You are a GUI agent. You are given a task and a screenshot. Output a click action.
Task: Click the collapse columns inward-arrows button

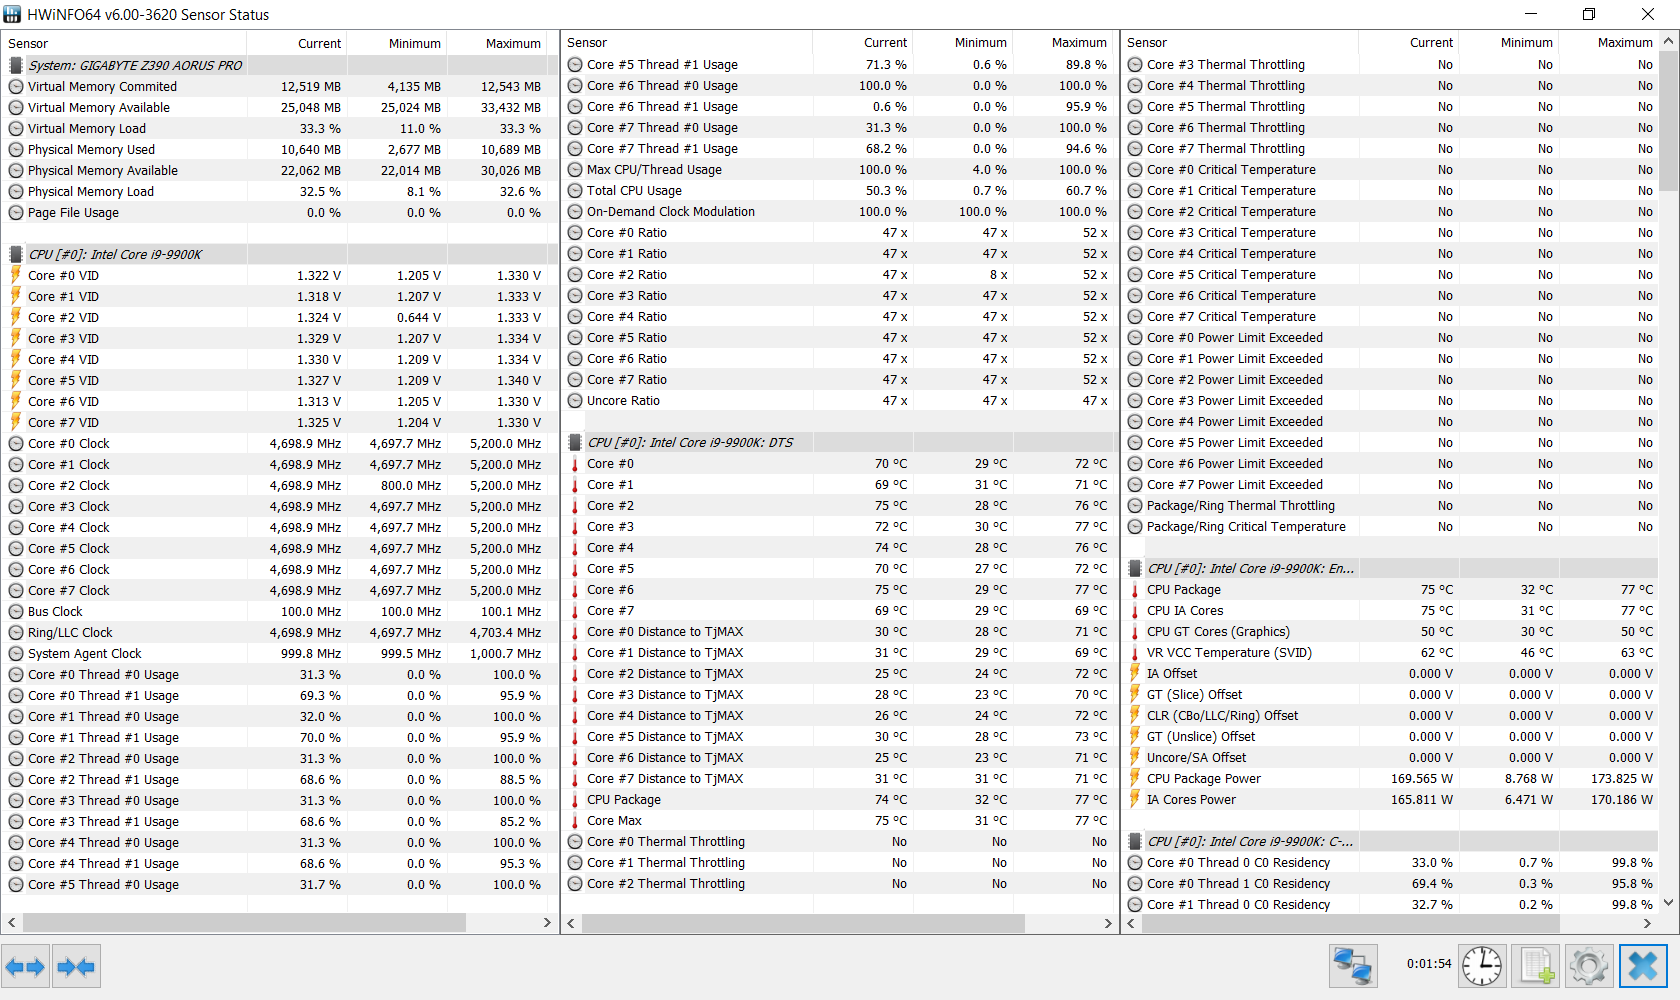click(x=77, y=967)
